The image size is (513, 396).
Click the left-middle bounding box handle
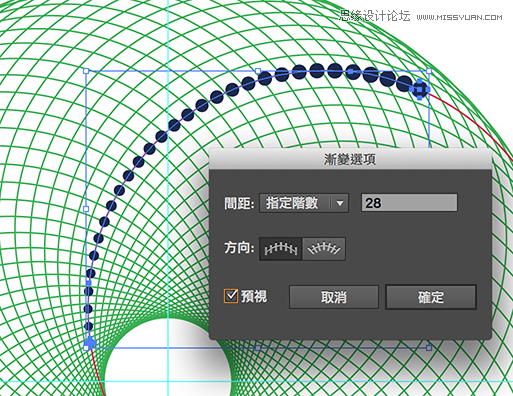pos(86,209)
